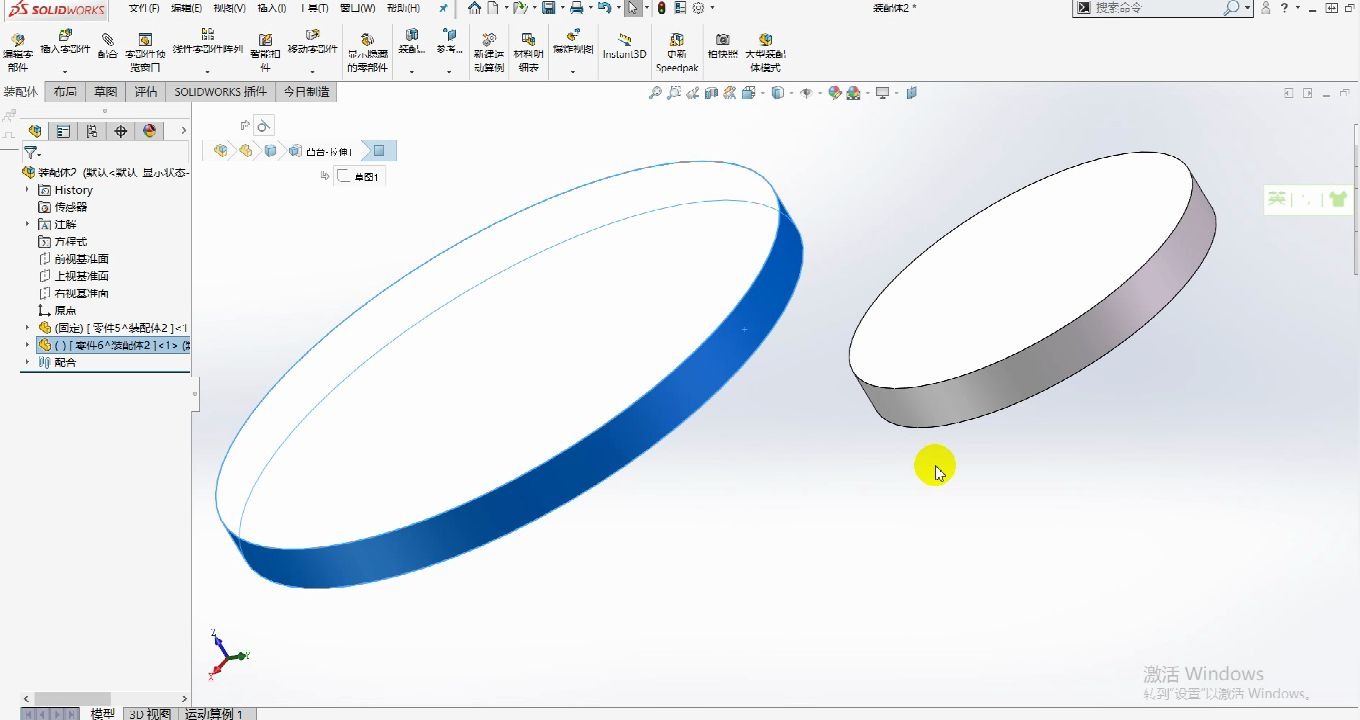Click the 线性零部件阵列 tool
1360x720 pixels.
(x=206, y=45)
